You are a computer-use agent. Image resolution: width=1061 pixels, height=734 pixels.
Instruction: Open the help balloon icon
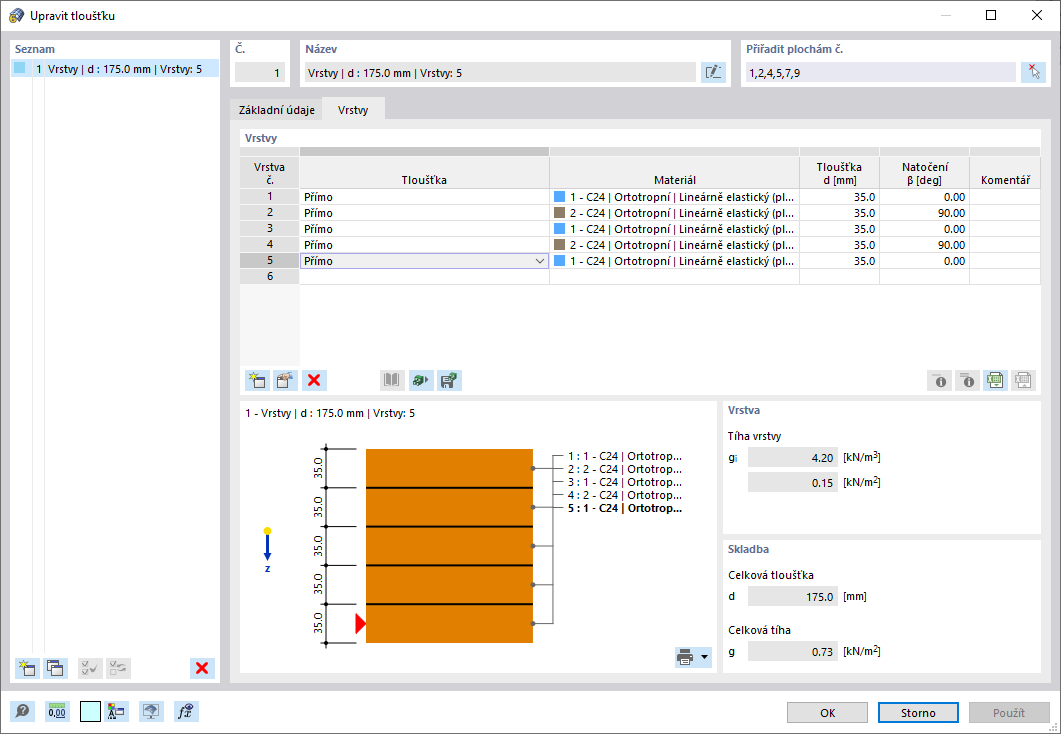tap(22, 712)
